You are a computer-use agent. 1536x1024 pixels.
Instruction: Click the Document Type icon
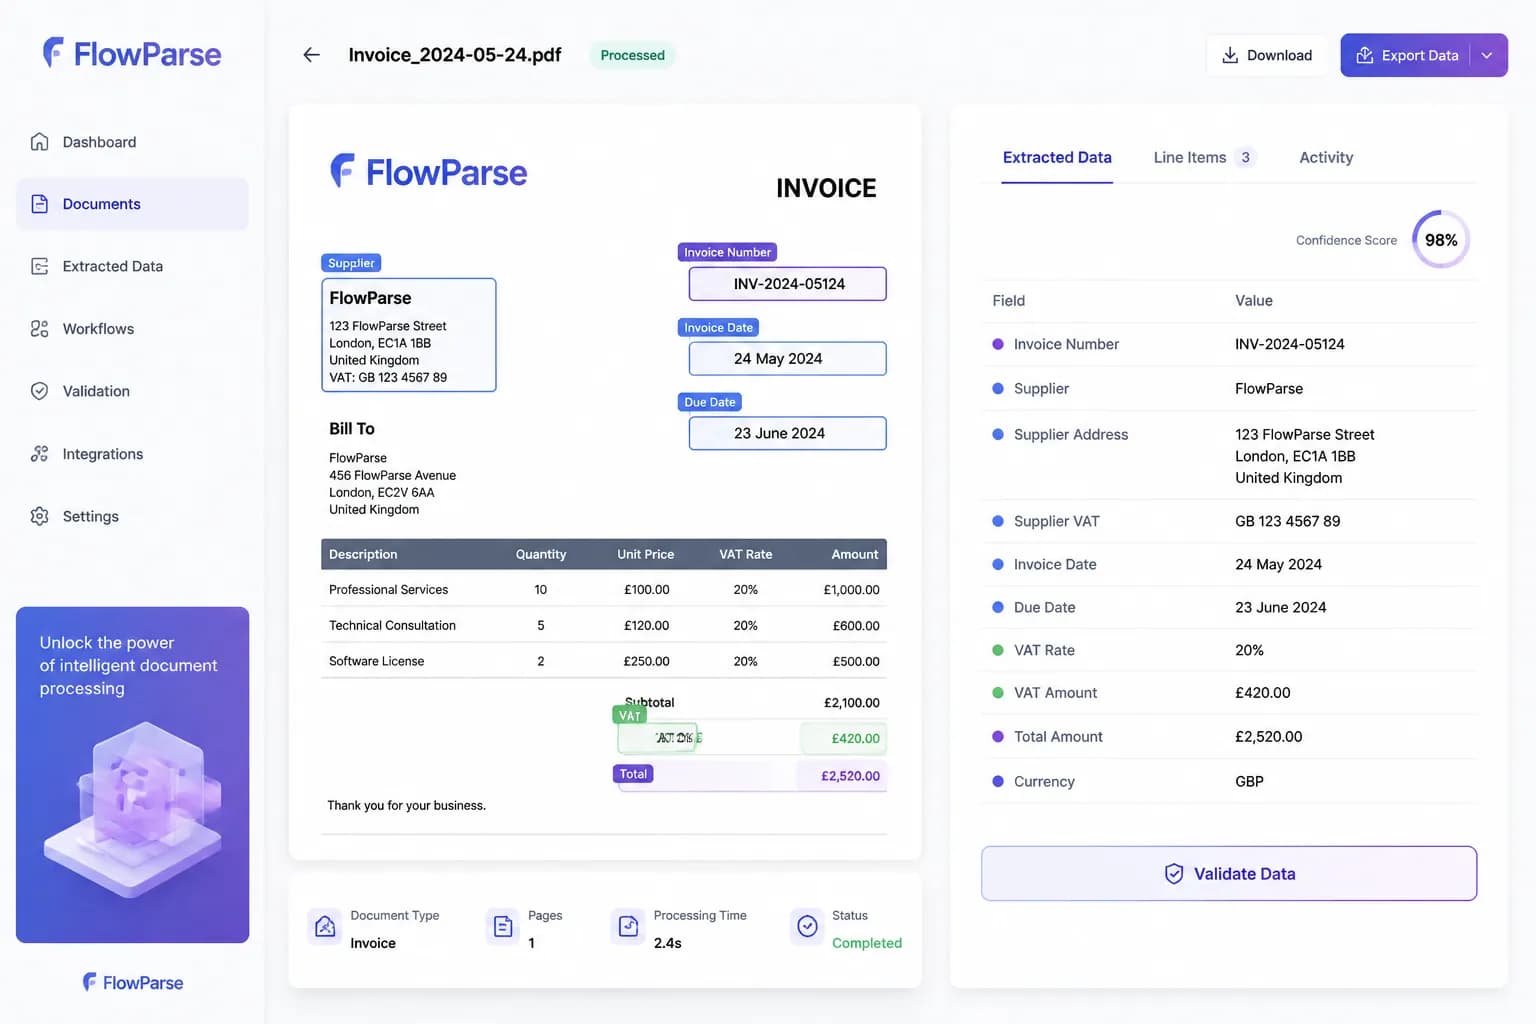point(325,927)
